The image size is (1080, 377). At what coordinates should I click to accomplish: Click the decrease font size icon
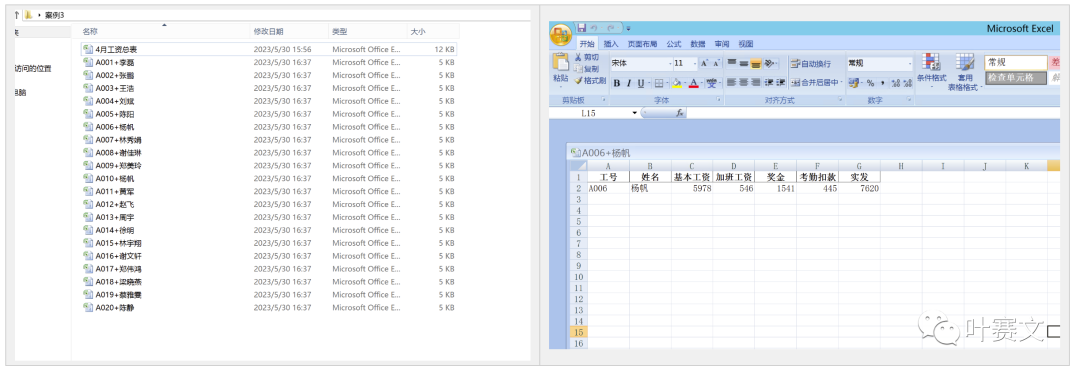[716, 63]
